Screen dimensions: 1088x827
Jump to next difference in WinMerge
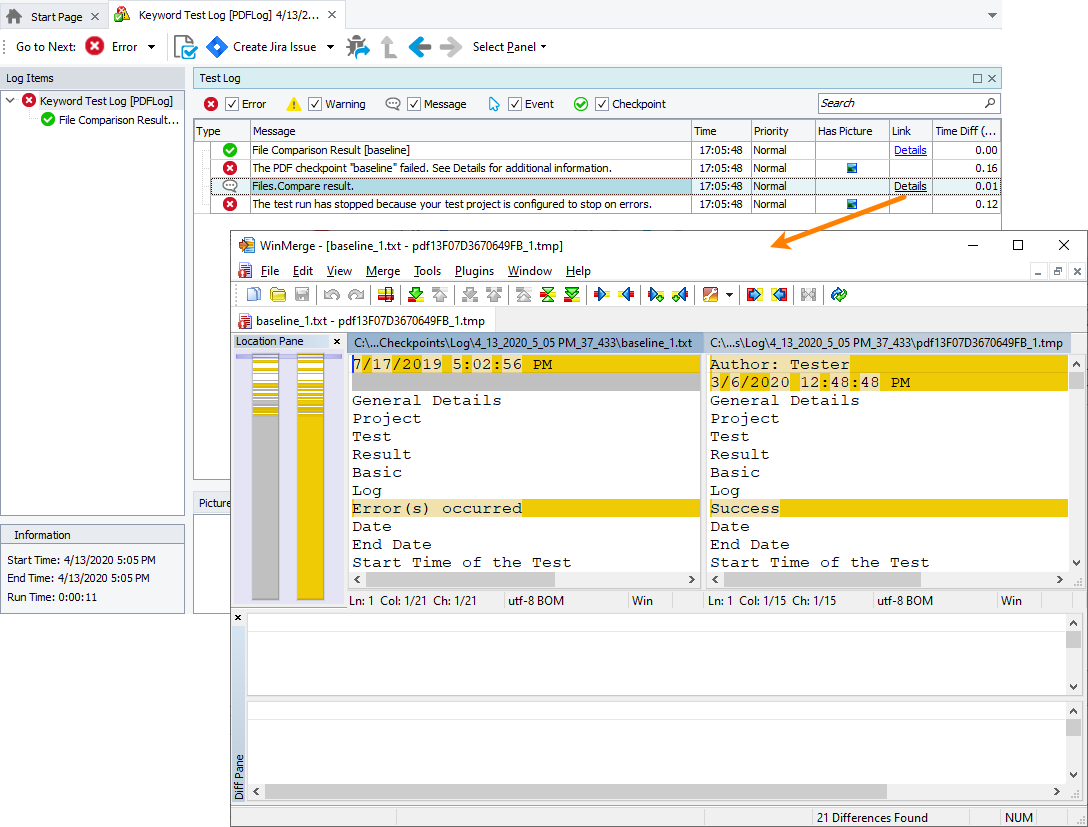click(x=416, y=294)
